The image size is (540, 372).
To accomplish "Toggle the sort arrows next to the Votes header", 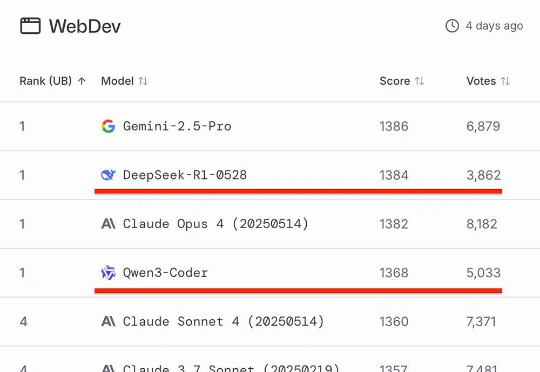I will coord(505,81).
